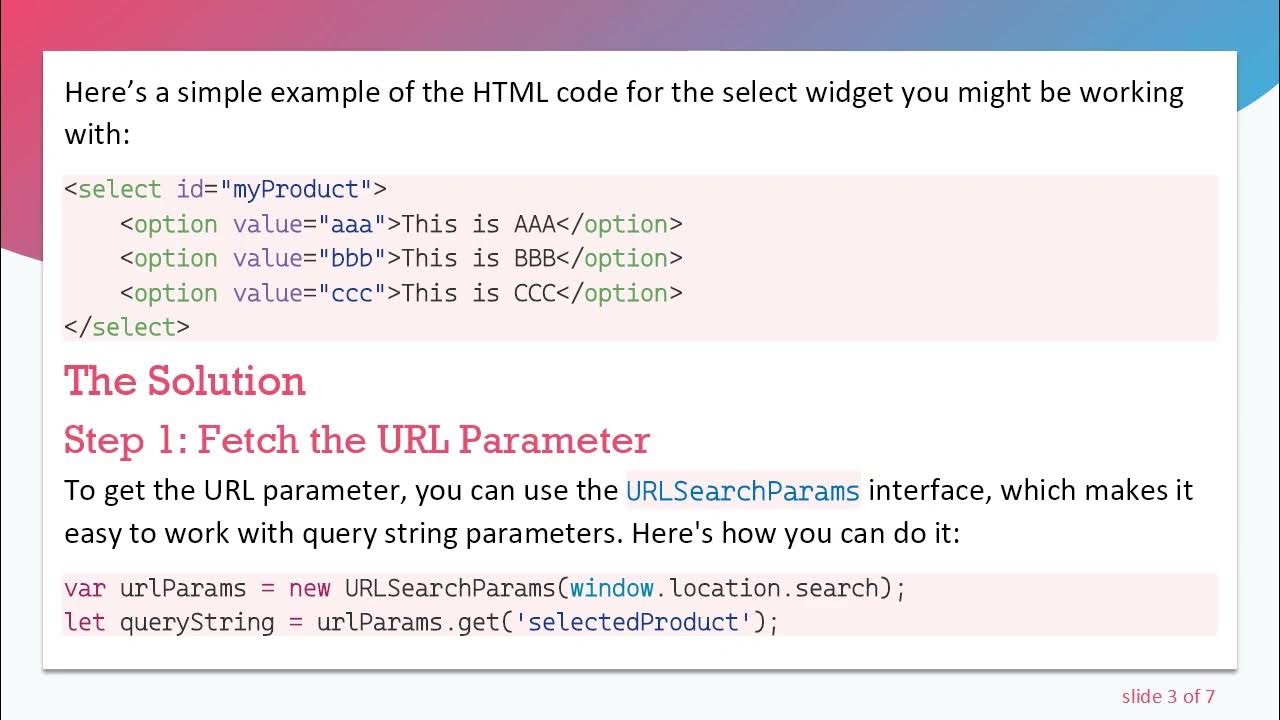This screenshot has width=1280, height=720.
Task: Click the closing </select> tag
Action: (x=126, y=327)
